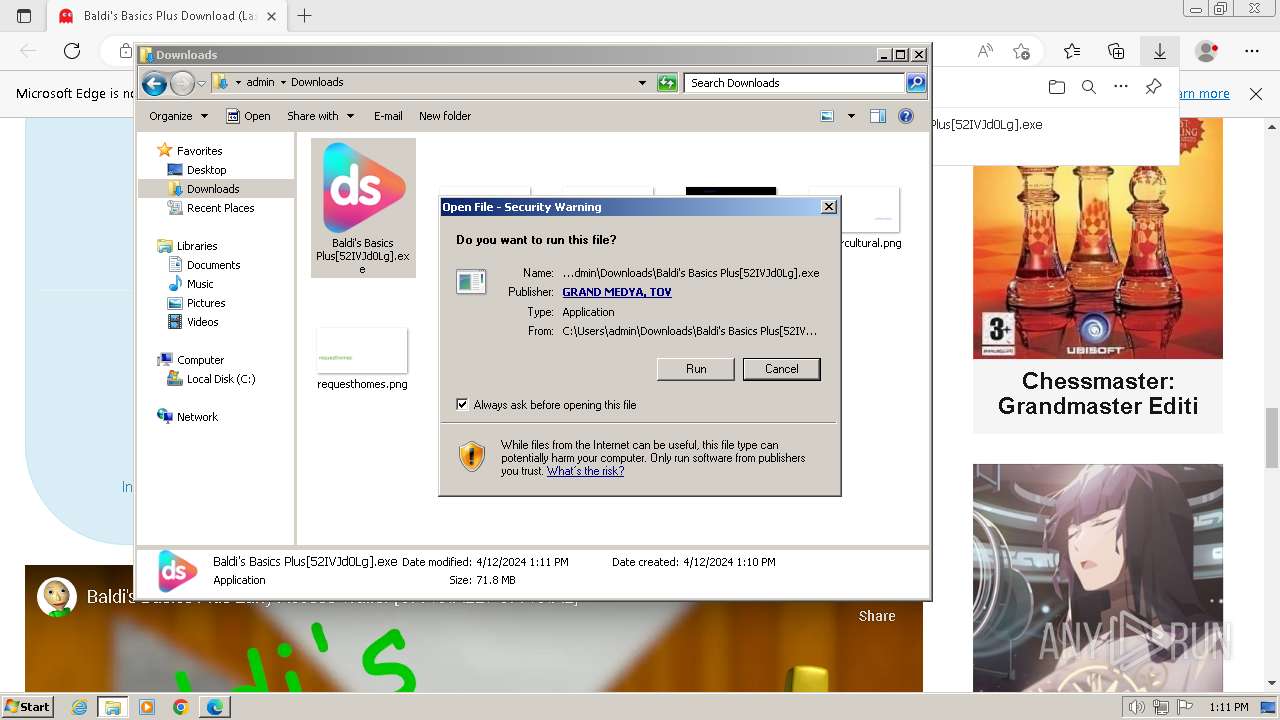The height and width of the screenshot is (720, 1280).
Task: Click E-mail in the Explorer toolbar
Action: tap(388, 116)
